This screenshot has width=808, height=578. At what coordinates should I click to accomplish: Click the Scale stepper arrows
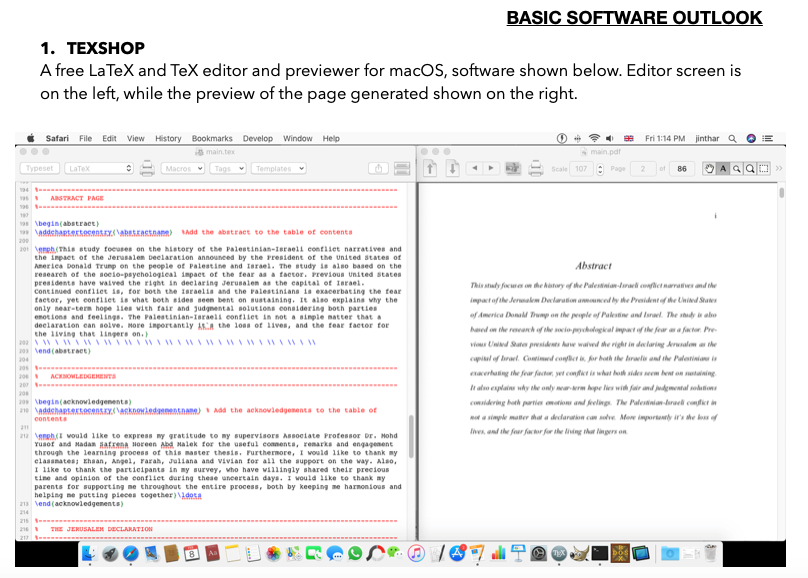click(x=600, y=169)
